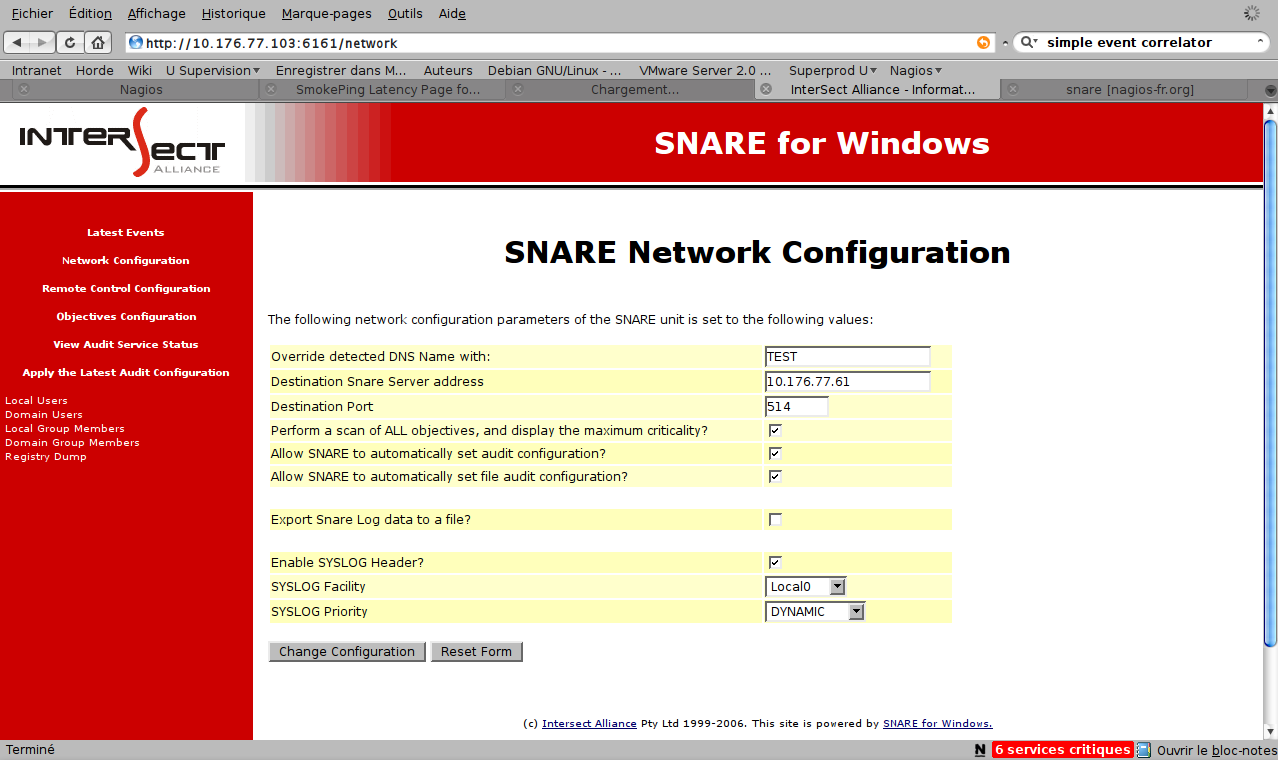Viewport: 1278px width, 760px height.
Task: Expand the 'U Supervision' bookmark folder
Action: [x=212, y=70]
